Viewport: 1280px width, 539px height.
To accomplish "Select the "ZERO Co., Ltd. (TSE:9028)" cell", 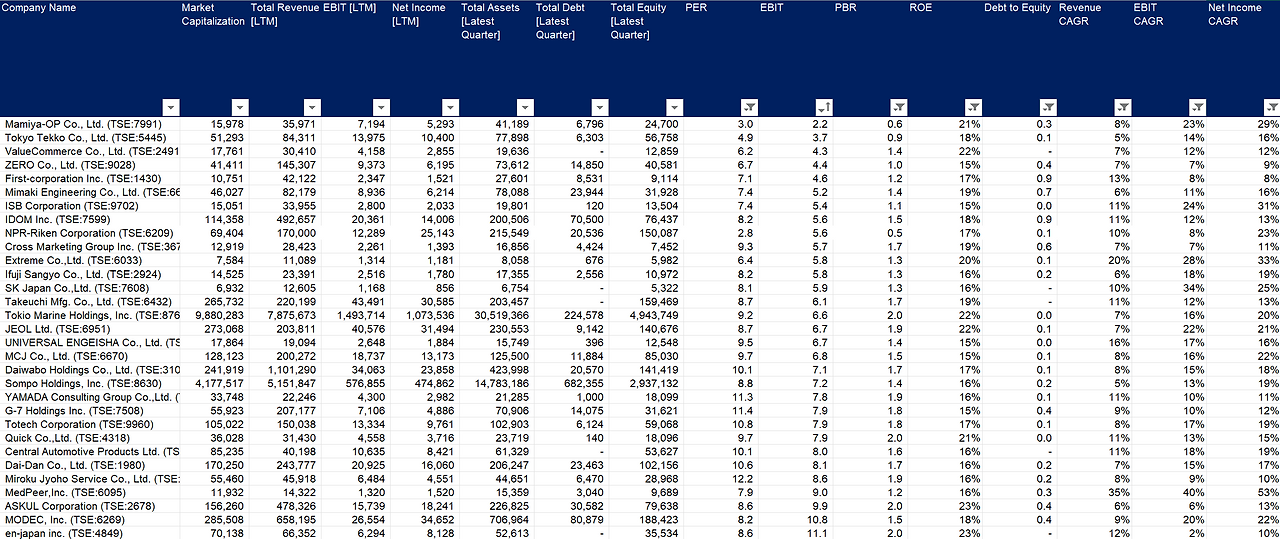I will point(90,164).
